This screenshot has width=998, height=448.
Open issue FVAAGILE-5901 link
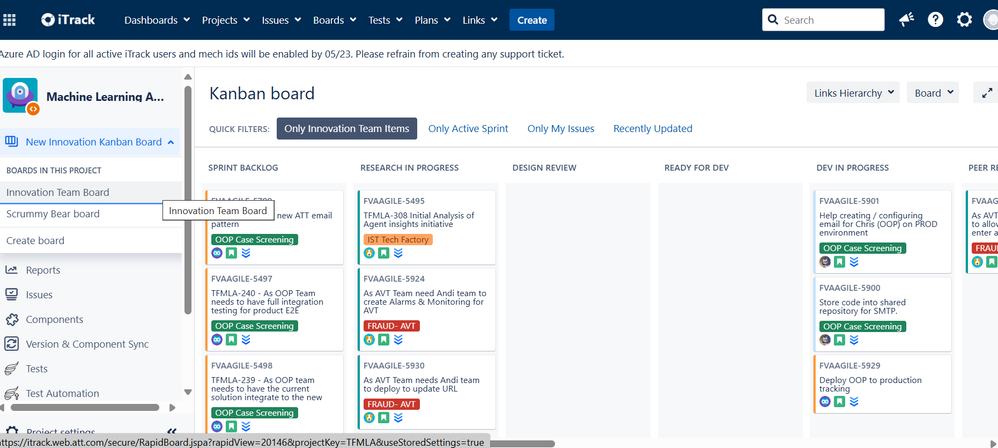coord(850,201)
